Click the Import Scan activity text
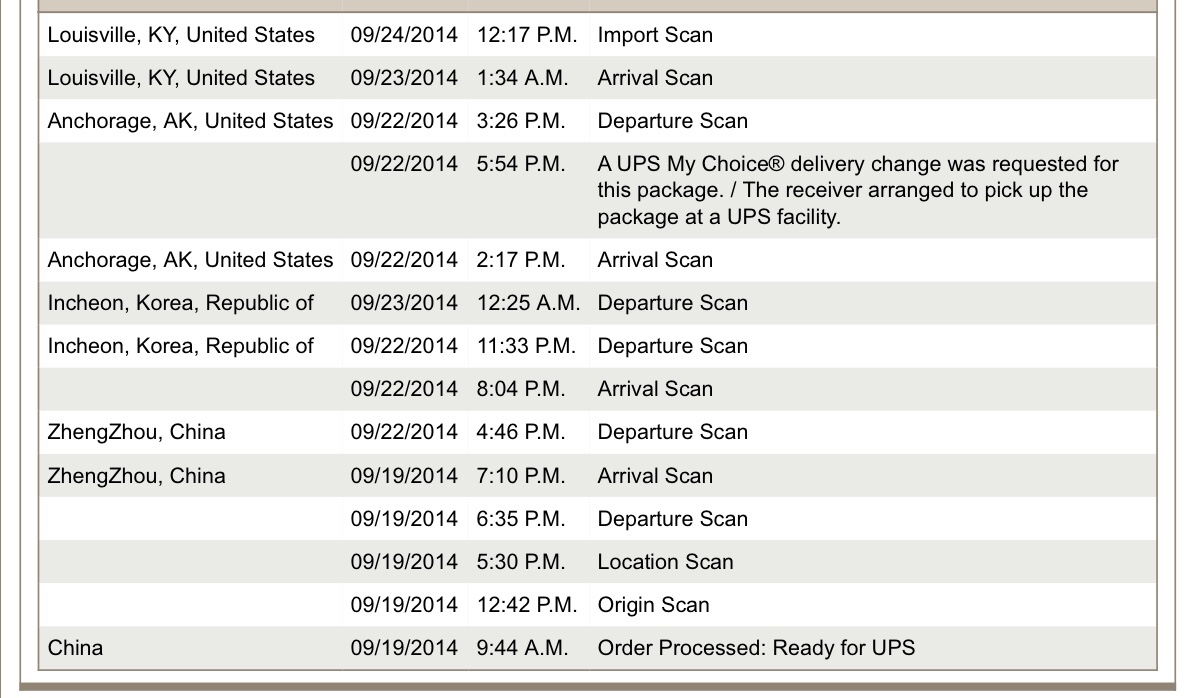The height and width of the screenshot is (698, 1191). [655, 35]
